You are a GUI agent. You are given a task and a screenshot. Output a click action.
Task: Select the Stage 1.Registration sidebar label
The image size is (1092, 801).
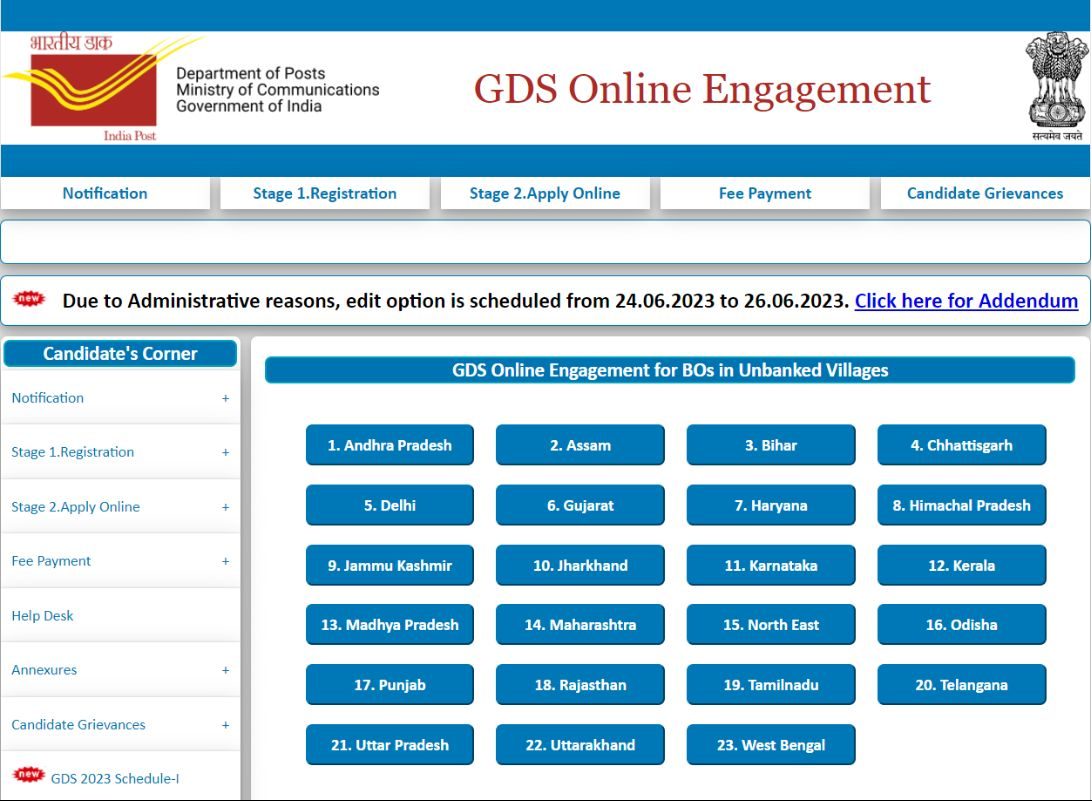(x=72, y=452)
